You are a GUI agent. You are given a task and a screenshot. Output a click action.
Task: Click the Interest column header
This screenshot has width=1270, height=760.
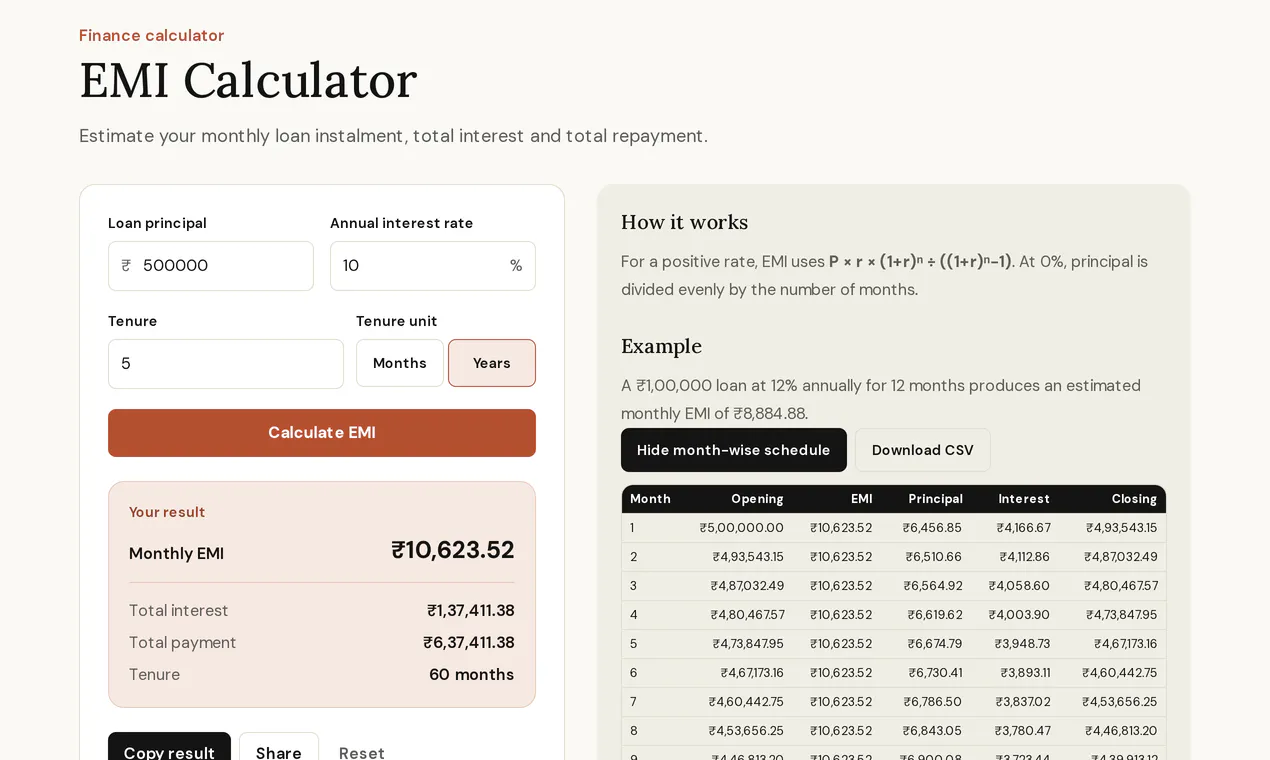[x=1024, y=499]
